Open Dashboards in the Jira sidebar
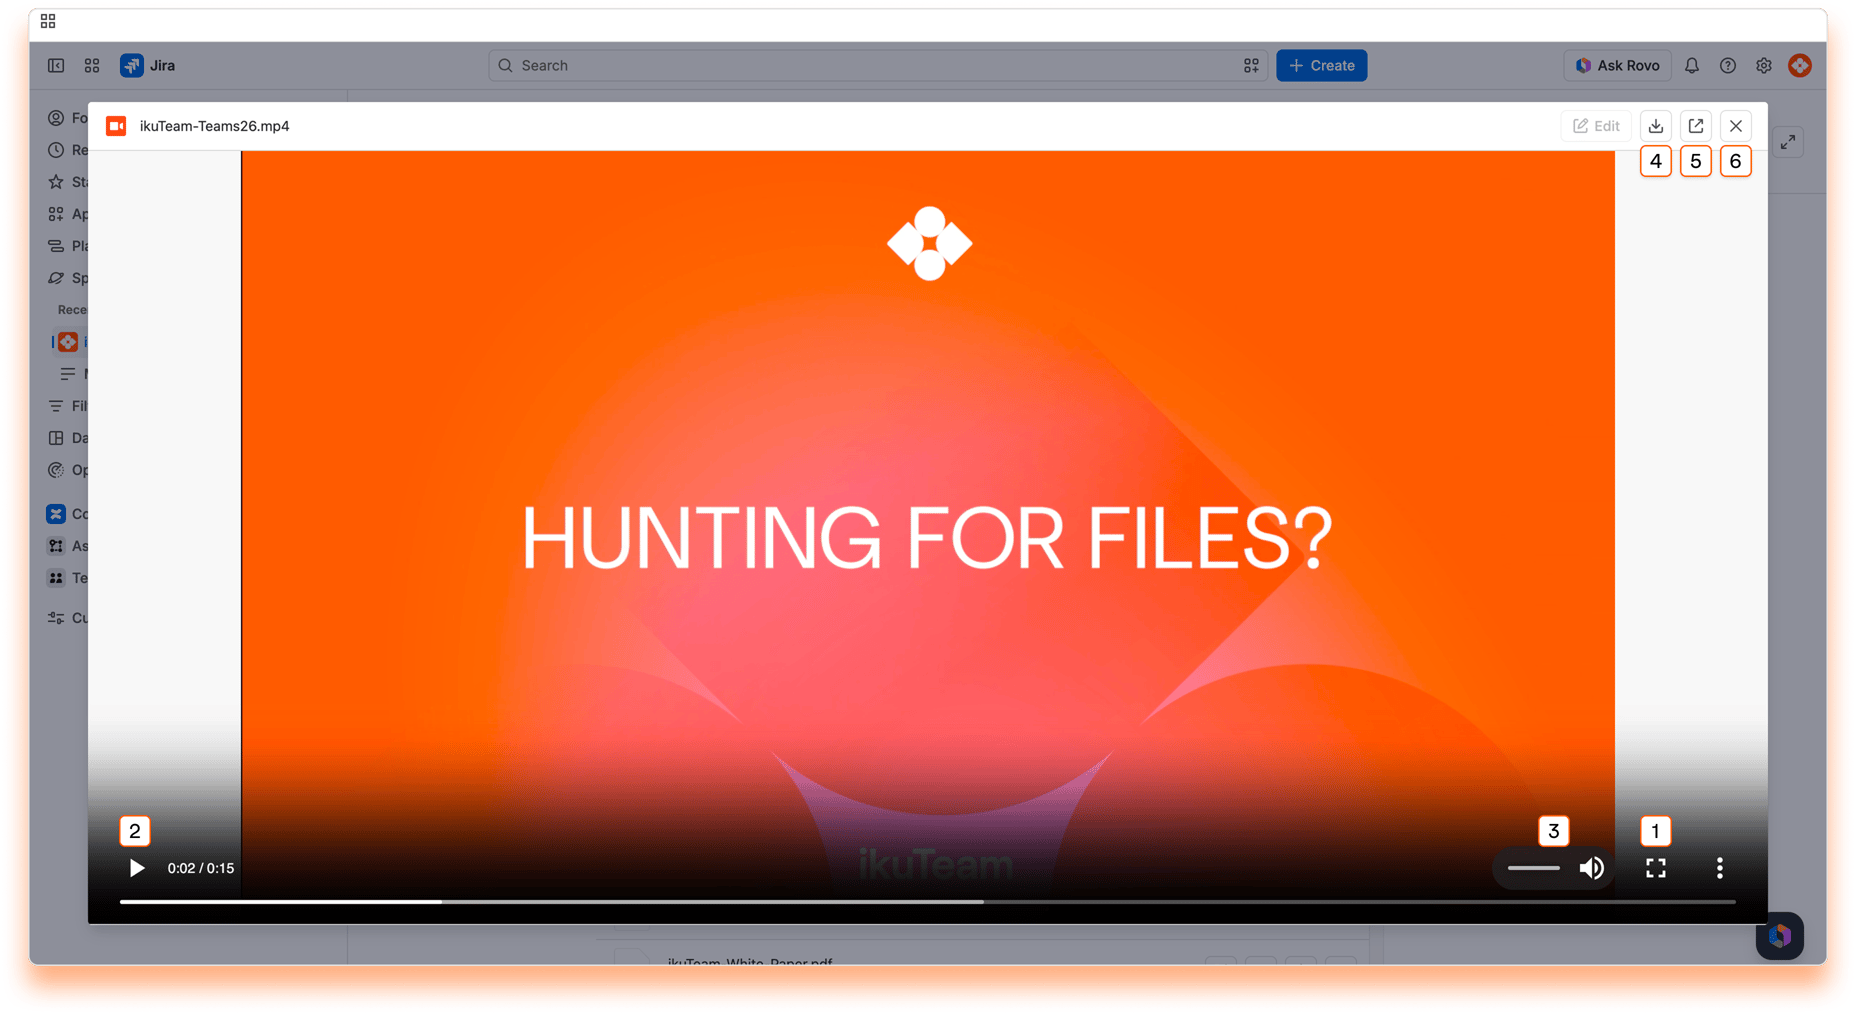 [x=67, y=438]
